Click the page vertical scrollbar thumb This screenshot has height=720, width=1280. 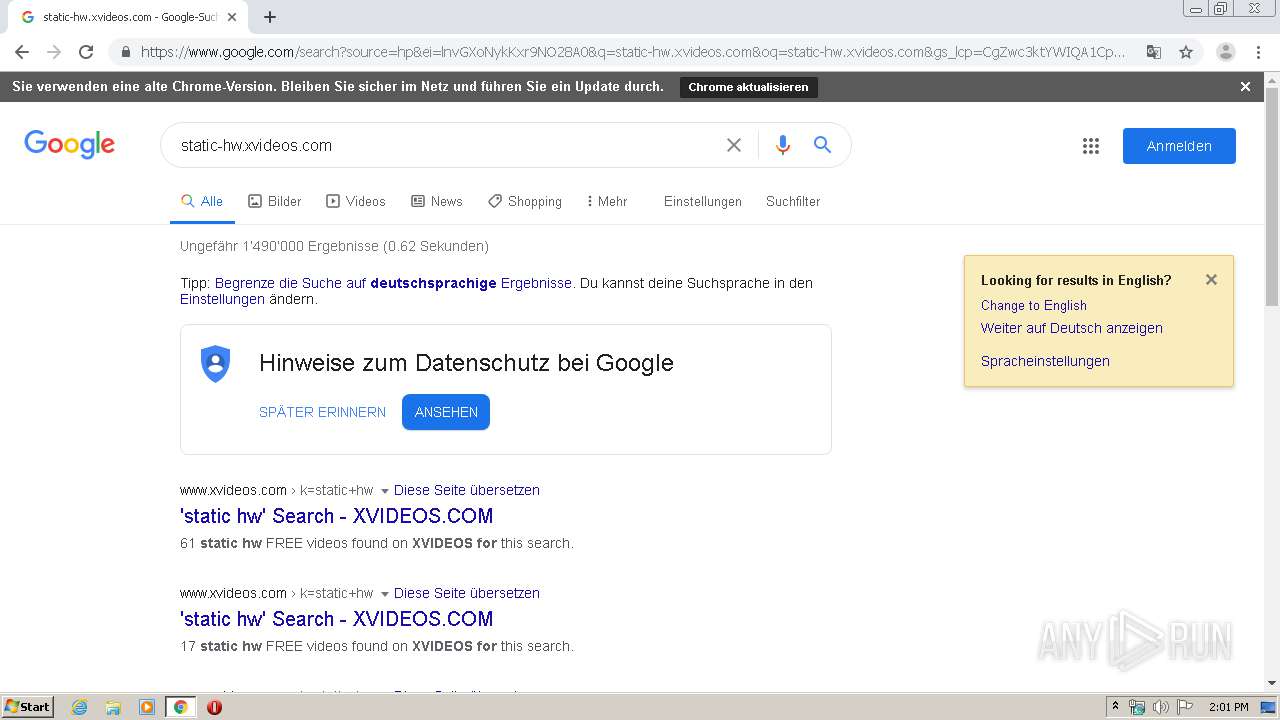click(x=1272, y=196)
